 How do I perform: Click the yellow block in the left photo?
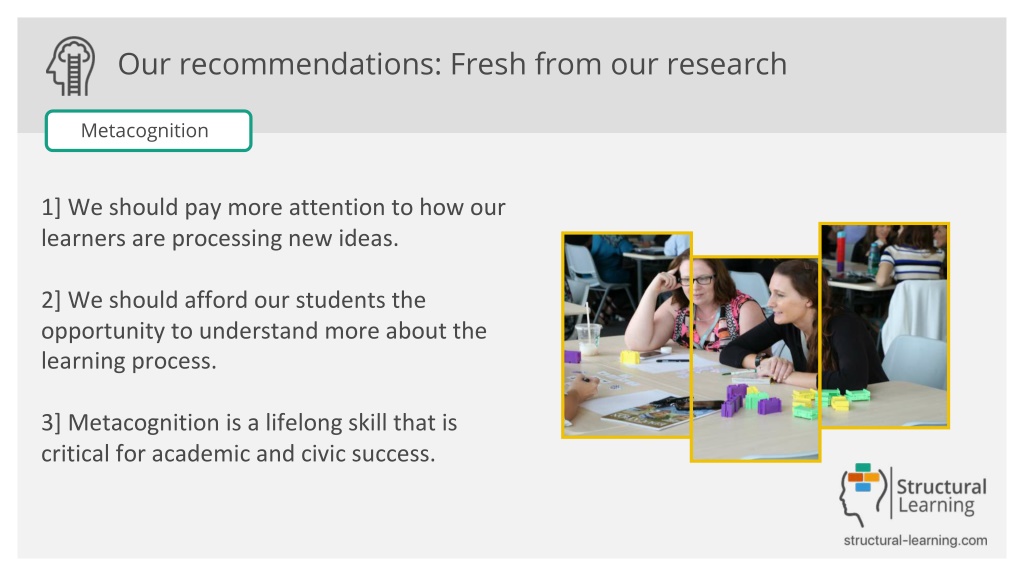pyautogui.click(x=630, y=357)
